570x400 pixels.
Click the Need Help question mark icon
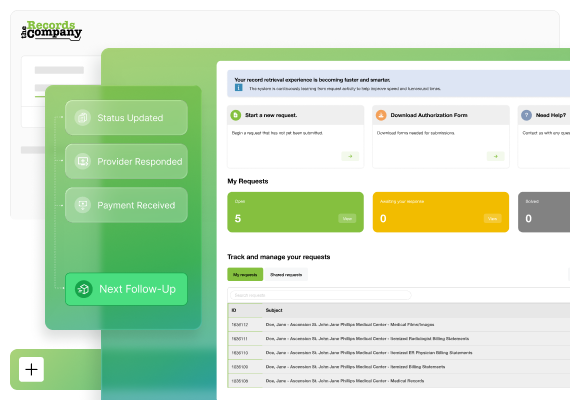526,115
